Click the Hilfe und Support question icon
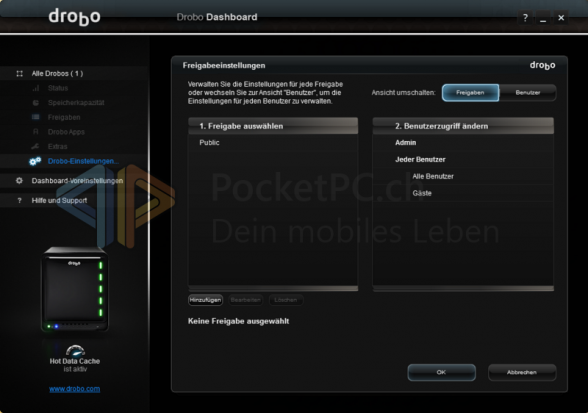 click(20, 201)
